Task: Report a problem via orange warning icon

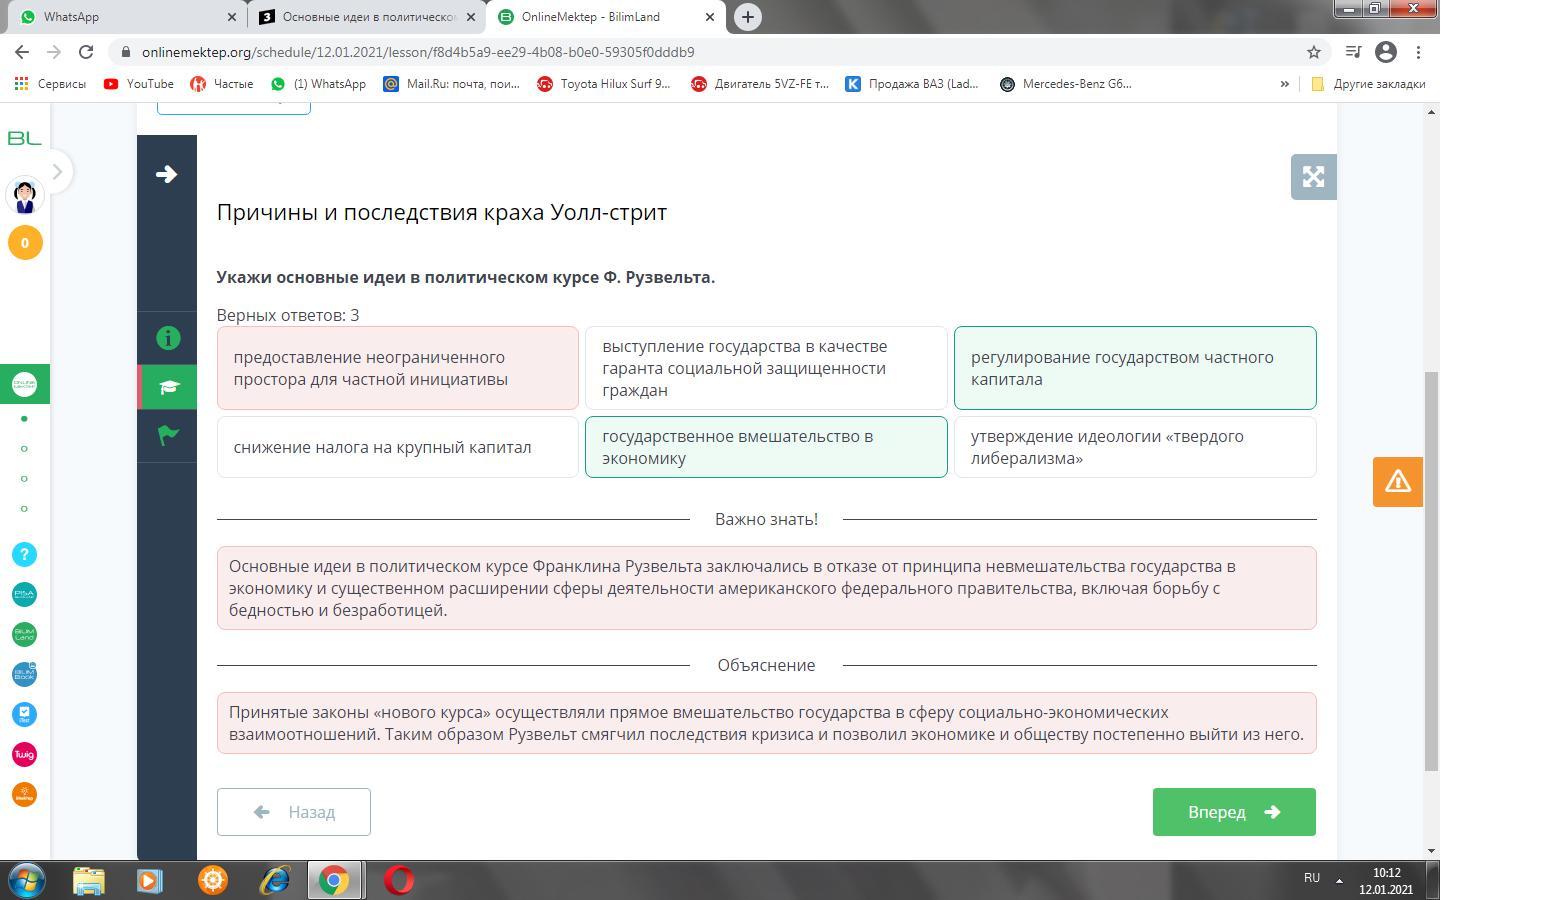Action: [x=1397, y=481]
